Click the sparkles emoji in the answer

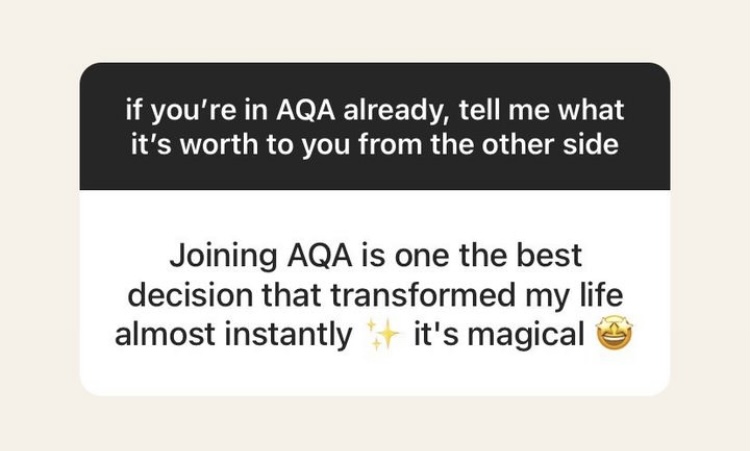click(379, 337)
